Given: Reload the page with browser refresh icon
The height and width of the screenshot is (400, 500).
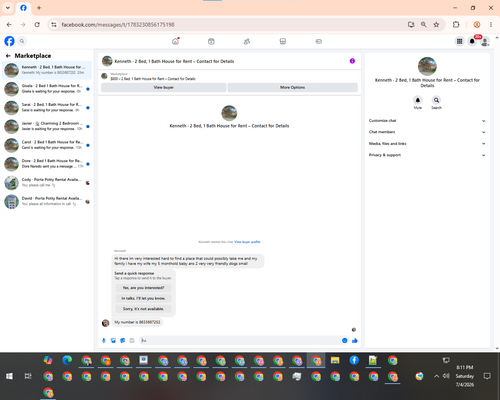Looking at the screenshot, I should coord(37,25).
